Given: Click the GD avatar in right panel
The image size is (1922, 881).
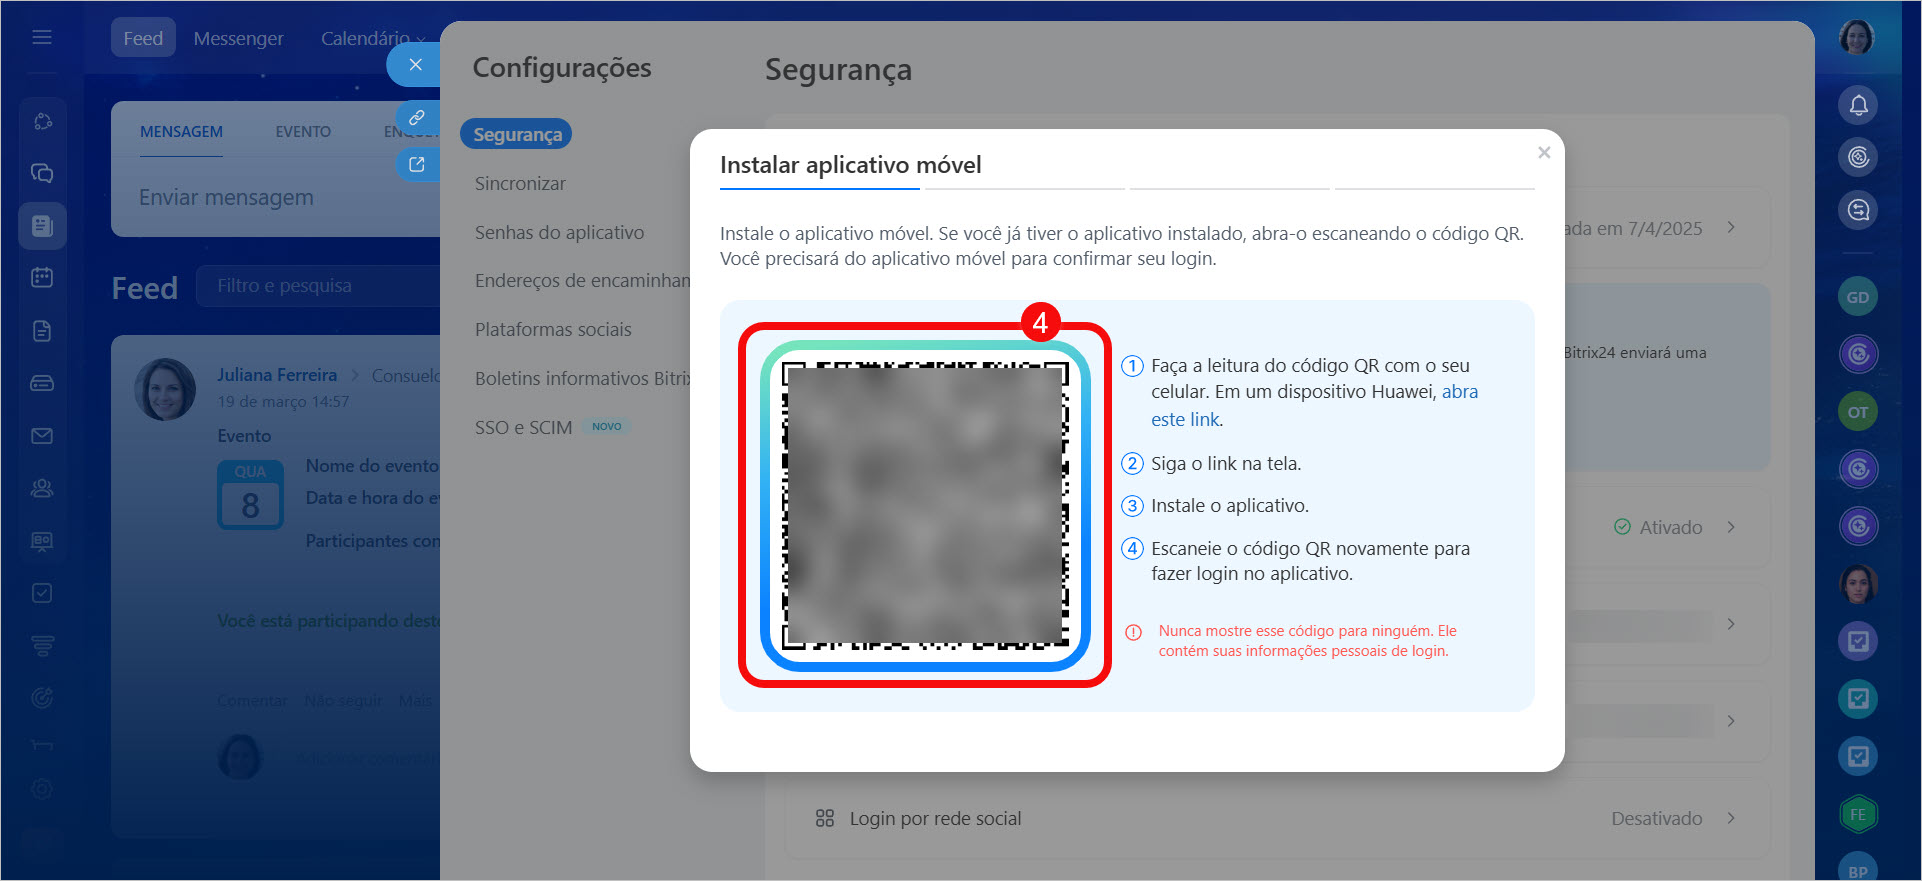Looking at the screenshot, I should pos(1857,297).
